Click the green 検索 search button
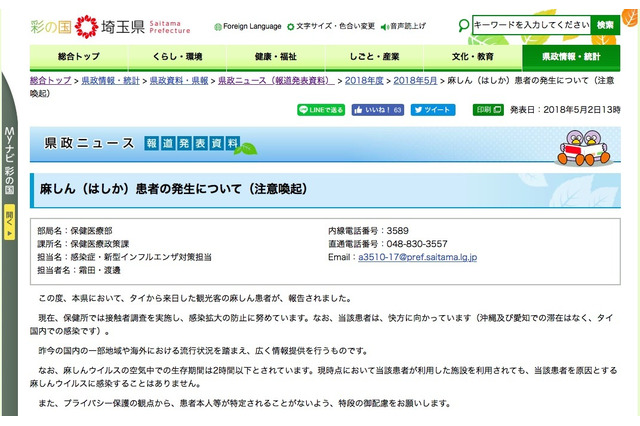Image resolution: width=640 pixels, height=426 pixels. [x=605, y=25]
